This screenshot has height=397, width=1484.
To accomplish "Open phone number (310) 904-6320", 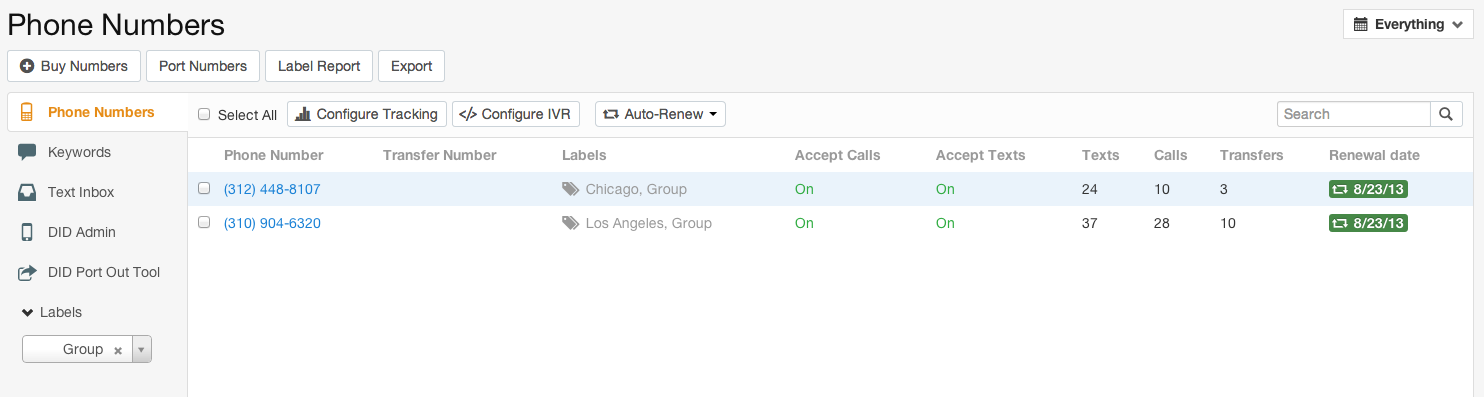I will 272,223.
